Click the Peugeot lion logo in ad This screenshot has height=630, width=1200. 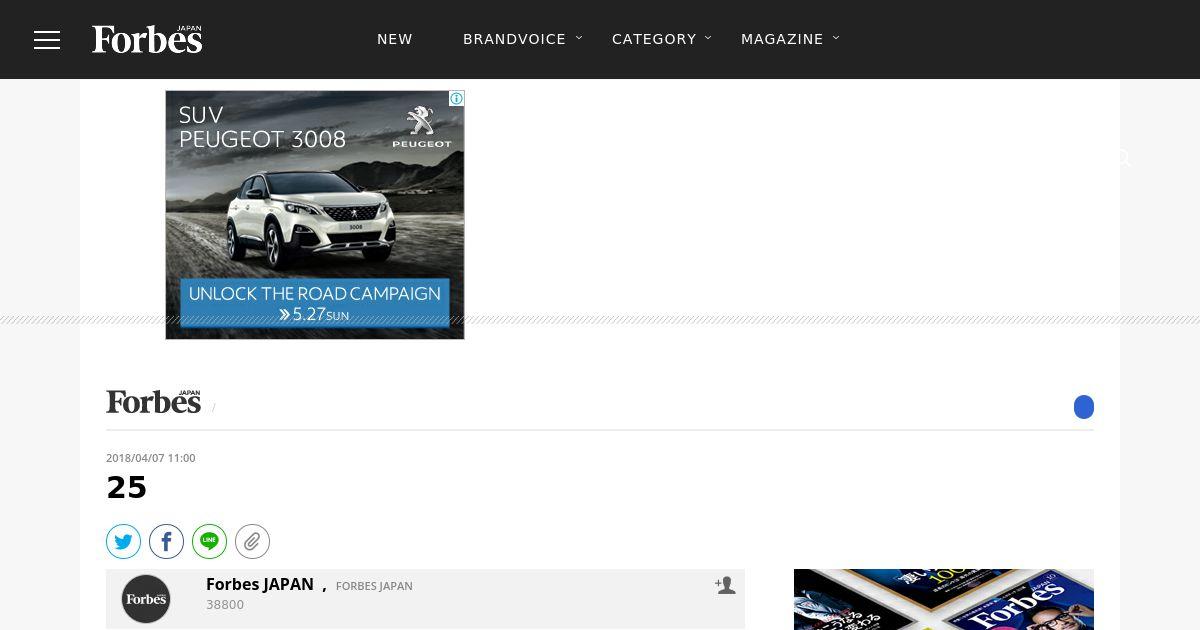(x=421, y=127)
